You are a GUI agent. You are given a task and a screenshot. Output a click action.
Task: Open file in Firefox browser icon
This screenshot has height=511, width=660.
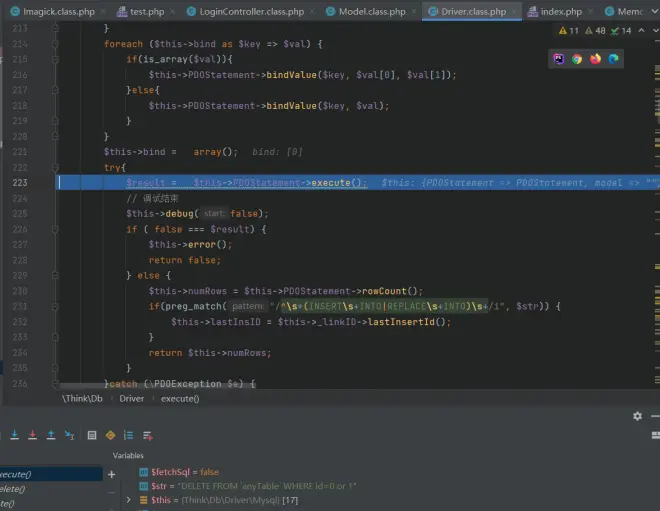(x=595, y=58)
